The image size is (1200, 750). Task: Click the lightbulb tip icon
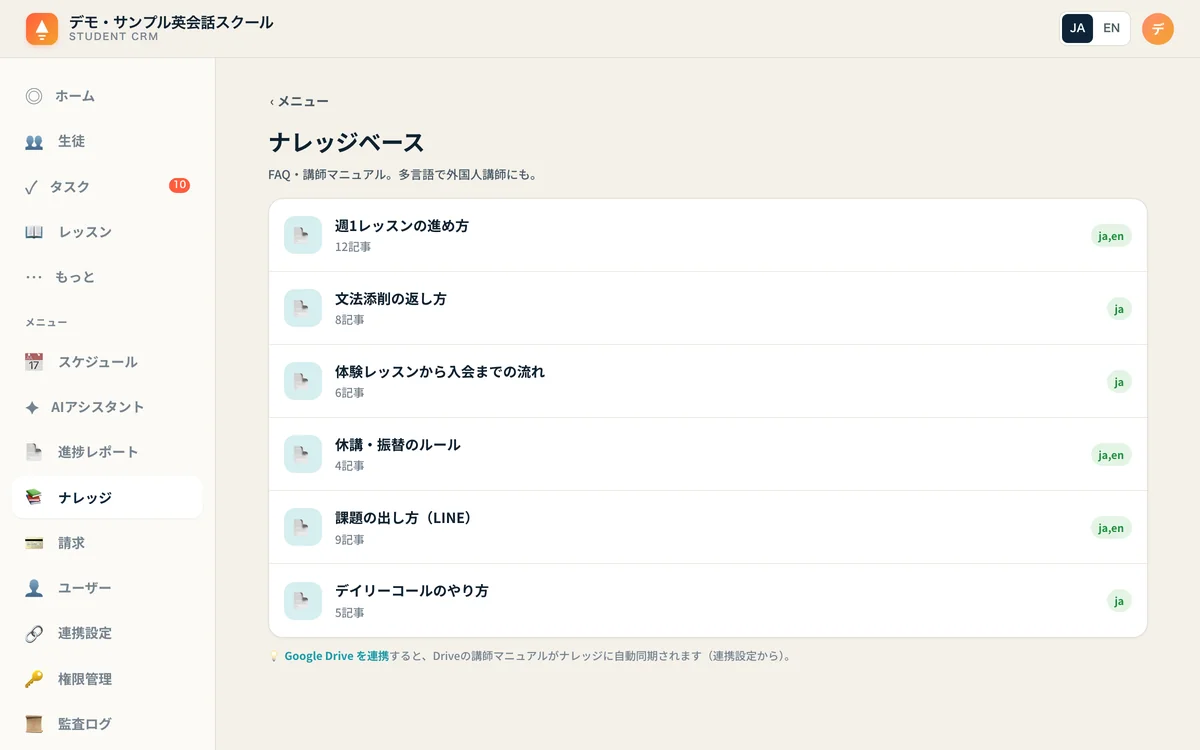click(274, 657)
